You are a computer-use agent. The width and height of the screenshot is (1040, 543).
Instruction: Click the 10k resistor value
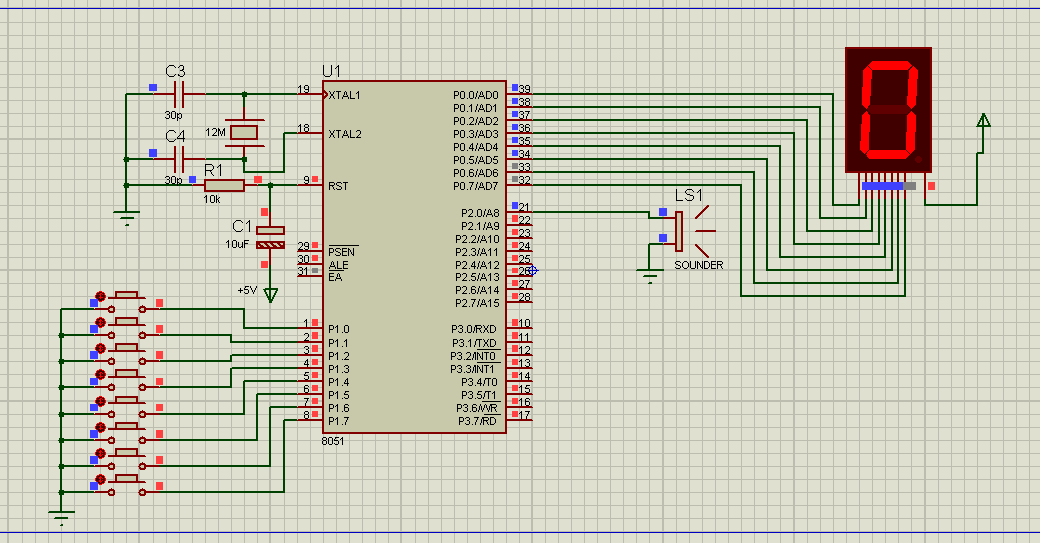tap(212, 199)
